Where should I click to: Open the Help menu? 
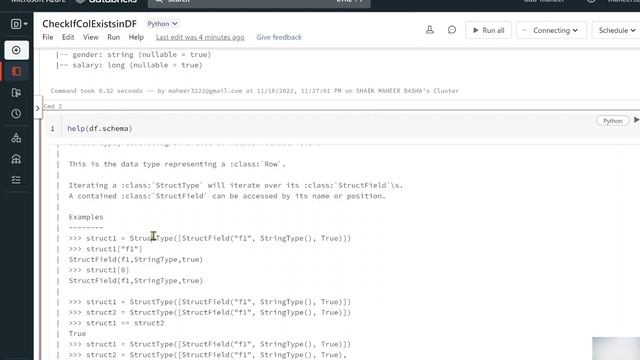click(136, 37)
